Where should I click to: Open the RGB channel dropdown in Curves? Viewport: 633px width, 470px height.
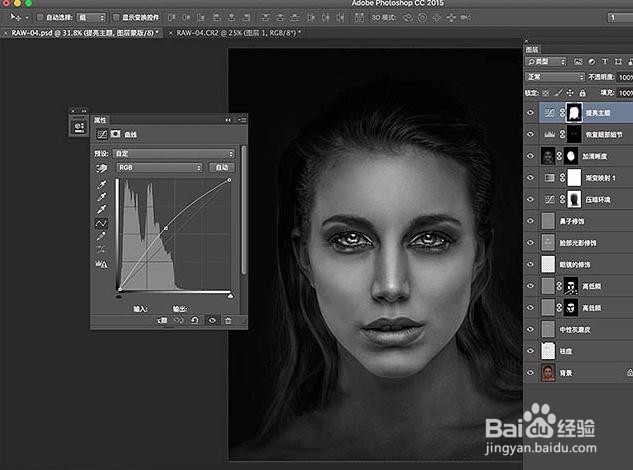point(159,168)
